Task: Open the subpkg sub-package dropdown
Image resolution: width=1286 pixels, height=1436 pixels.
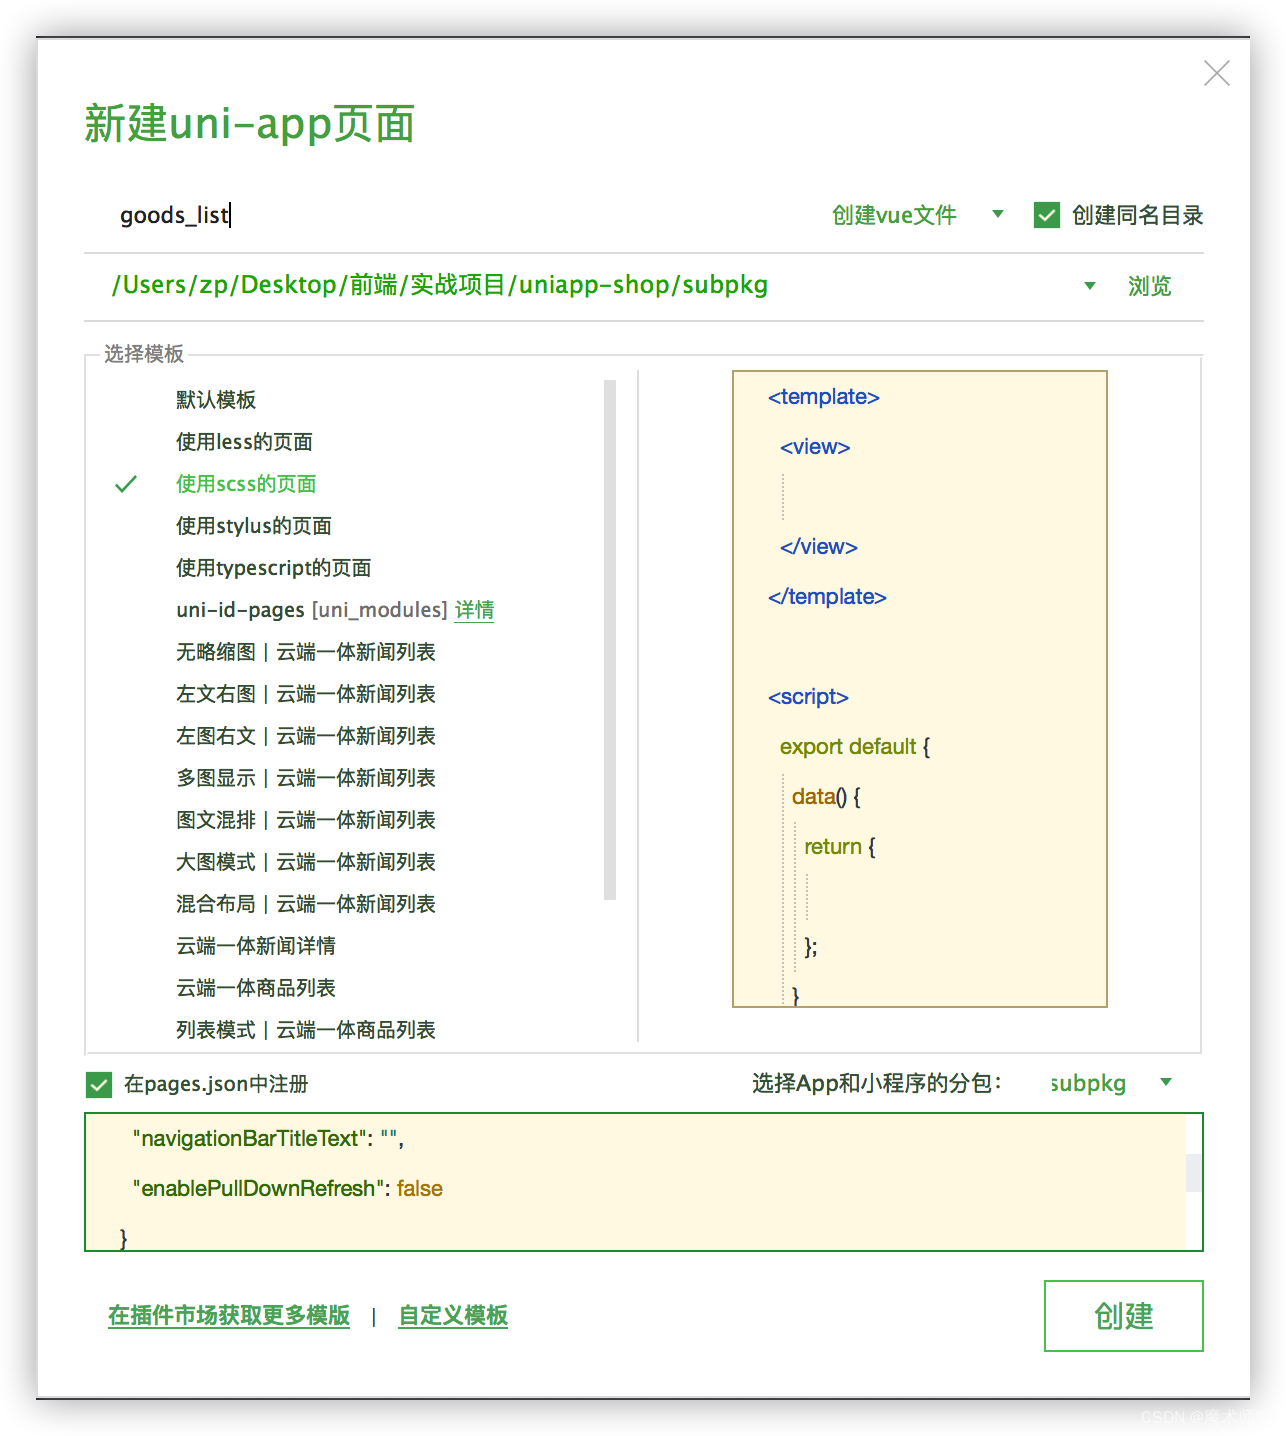Action: [x=1110, y=1083]
